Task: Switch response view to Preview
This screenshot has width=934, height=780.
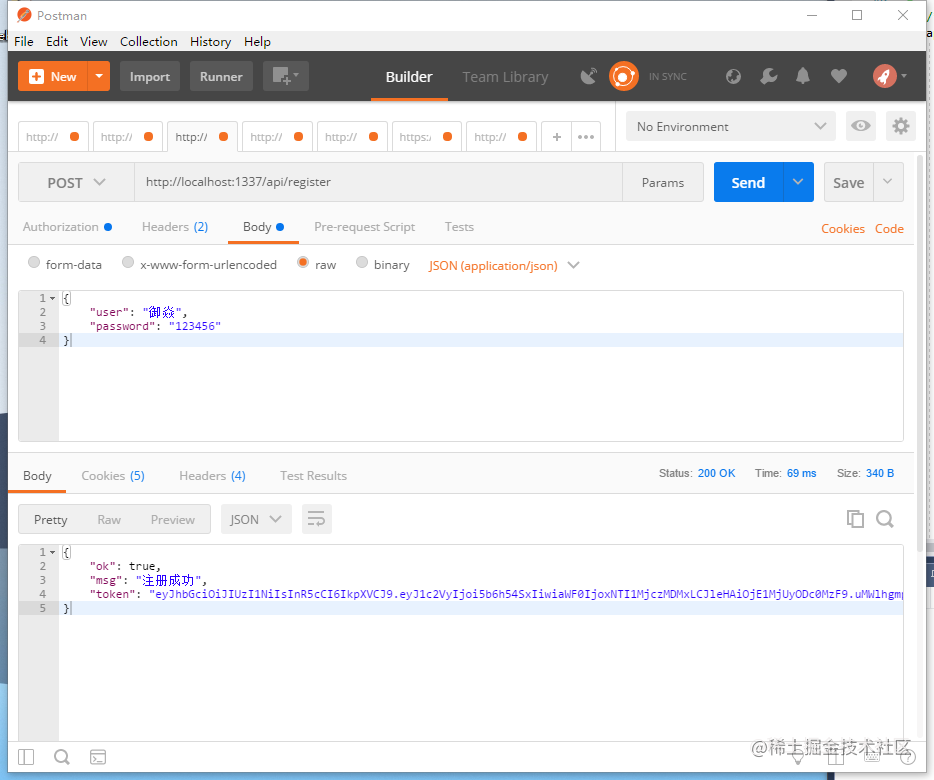Action: (173, 519)
